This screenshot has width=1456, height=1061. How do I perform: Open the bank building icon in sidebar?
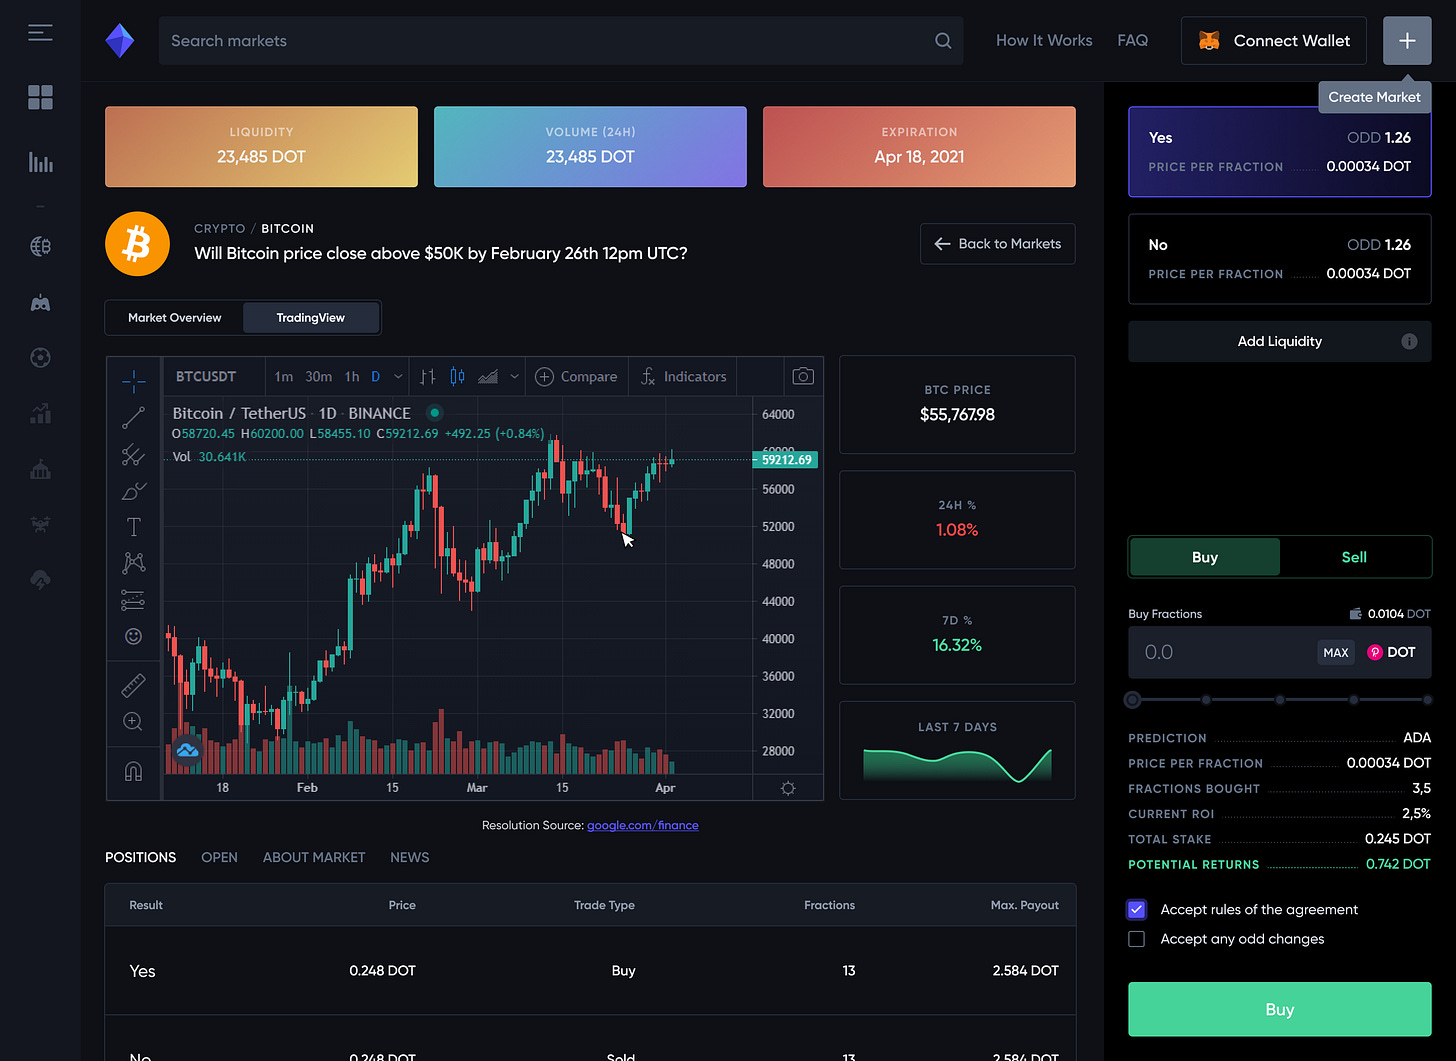[x=40, y=469]
